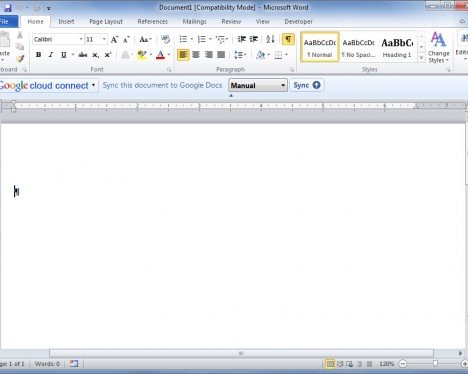Image resolution: width=468 pixels, height=374 pixels.
Task: Open Change Styles menu
Action: 439,47
